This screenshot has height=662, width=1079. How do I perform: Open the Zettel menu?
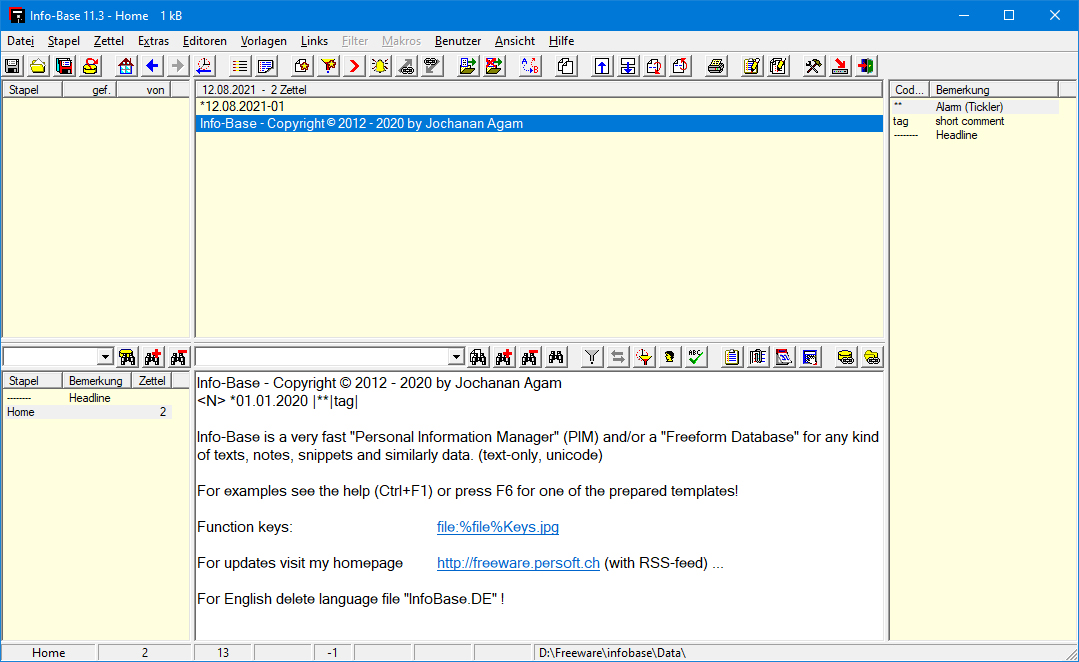[109, 41]
